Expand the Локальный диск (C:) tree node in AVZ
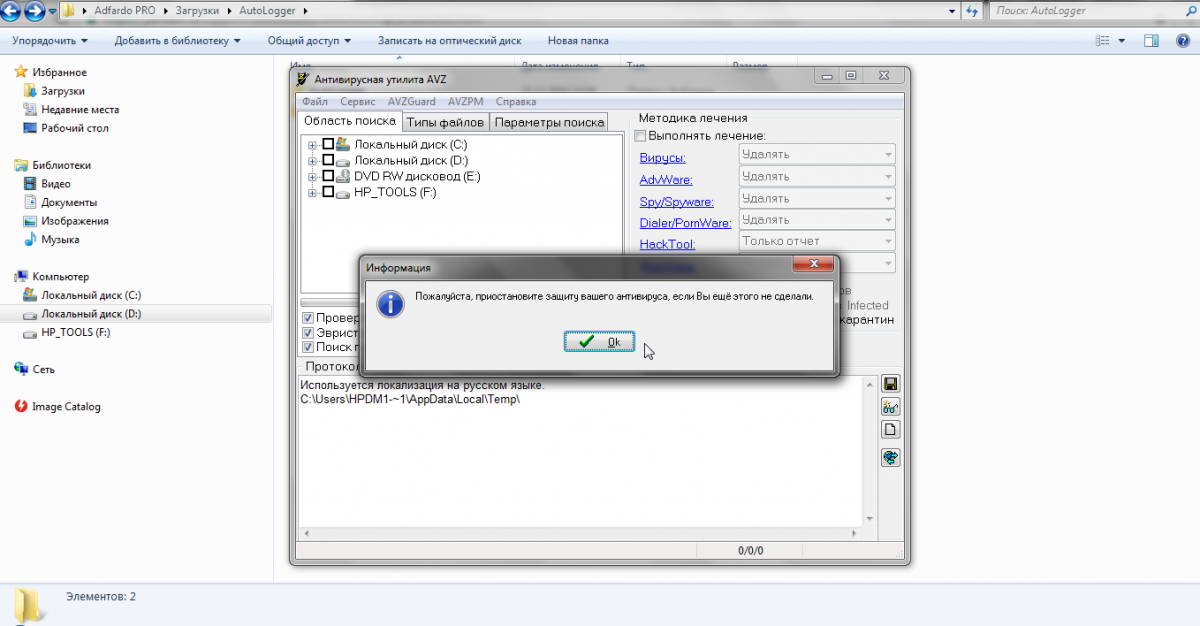This screenshot has width=1200, height=626. click(313, 145)
